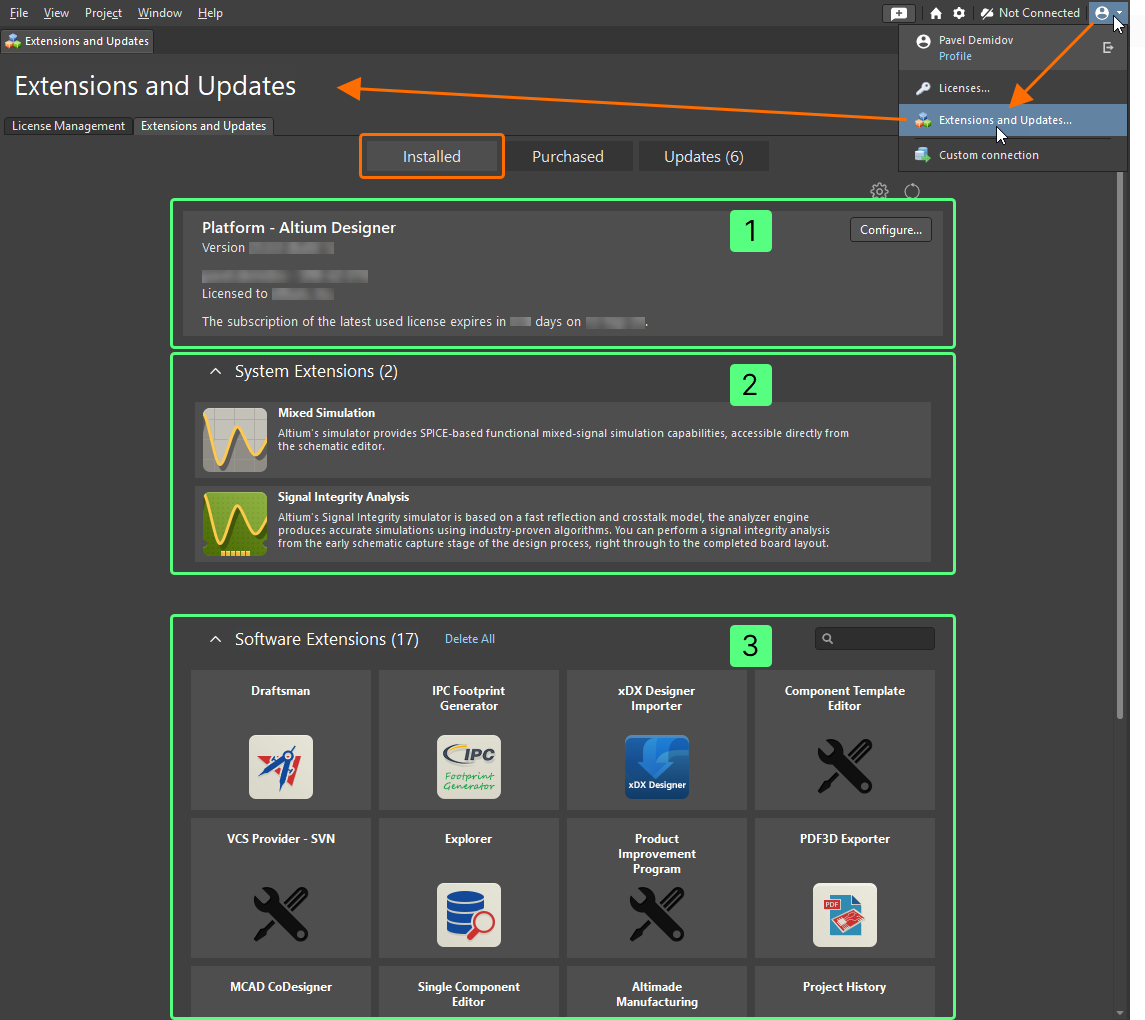Select the Altimade Manufacturing tile title
This screenshot has height=1020, width=1145.
pos(656,994)
